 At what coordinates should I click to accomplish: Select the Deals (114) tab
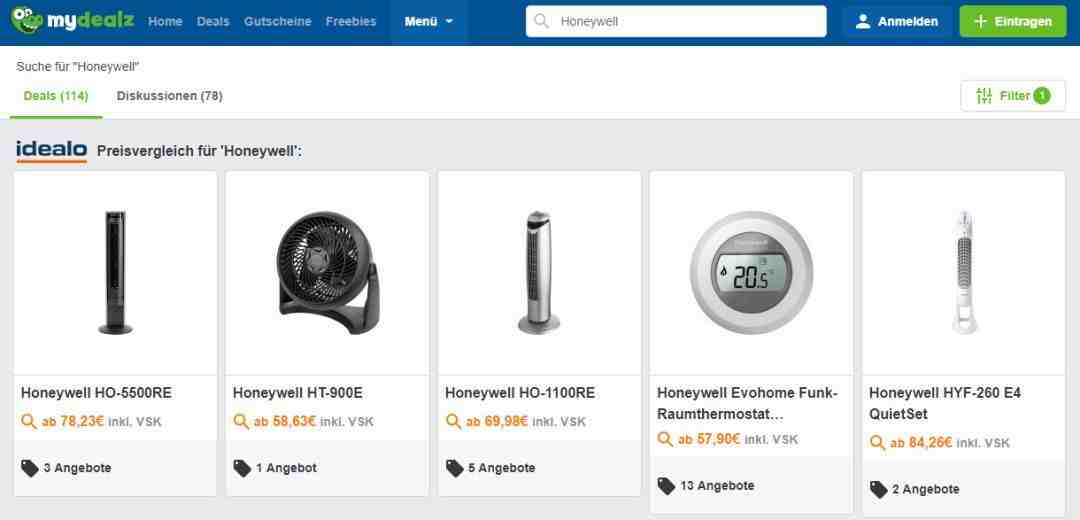tap(56, 96)
